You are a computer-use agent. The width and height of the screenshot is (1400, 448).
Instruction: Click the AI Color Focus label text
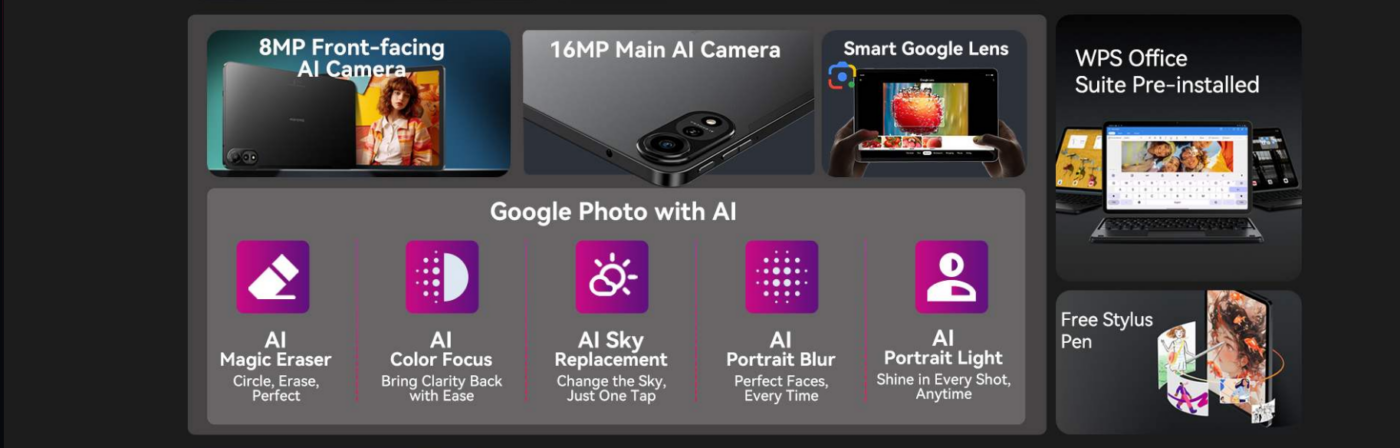(441, 350)
